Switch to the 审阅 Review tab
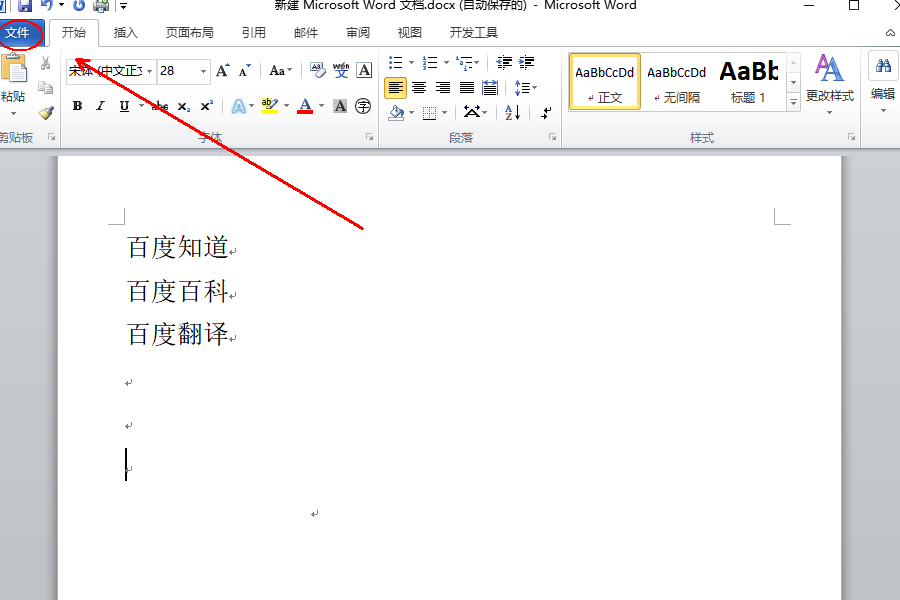This screenshot has width=900, height=600. point(358,33)
